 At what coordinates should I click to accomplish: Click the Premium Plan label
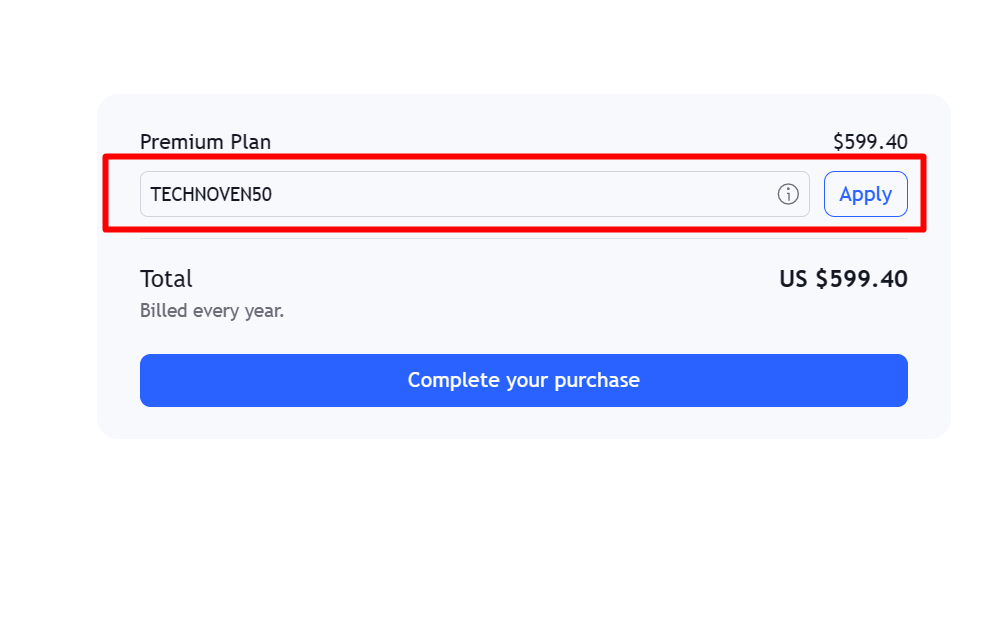click(x=205, y=142)
